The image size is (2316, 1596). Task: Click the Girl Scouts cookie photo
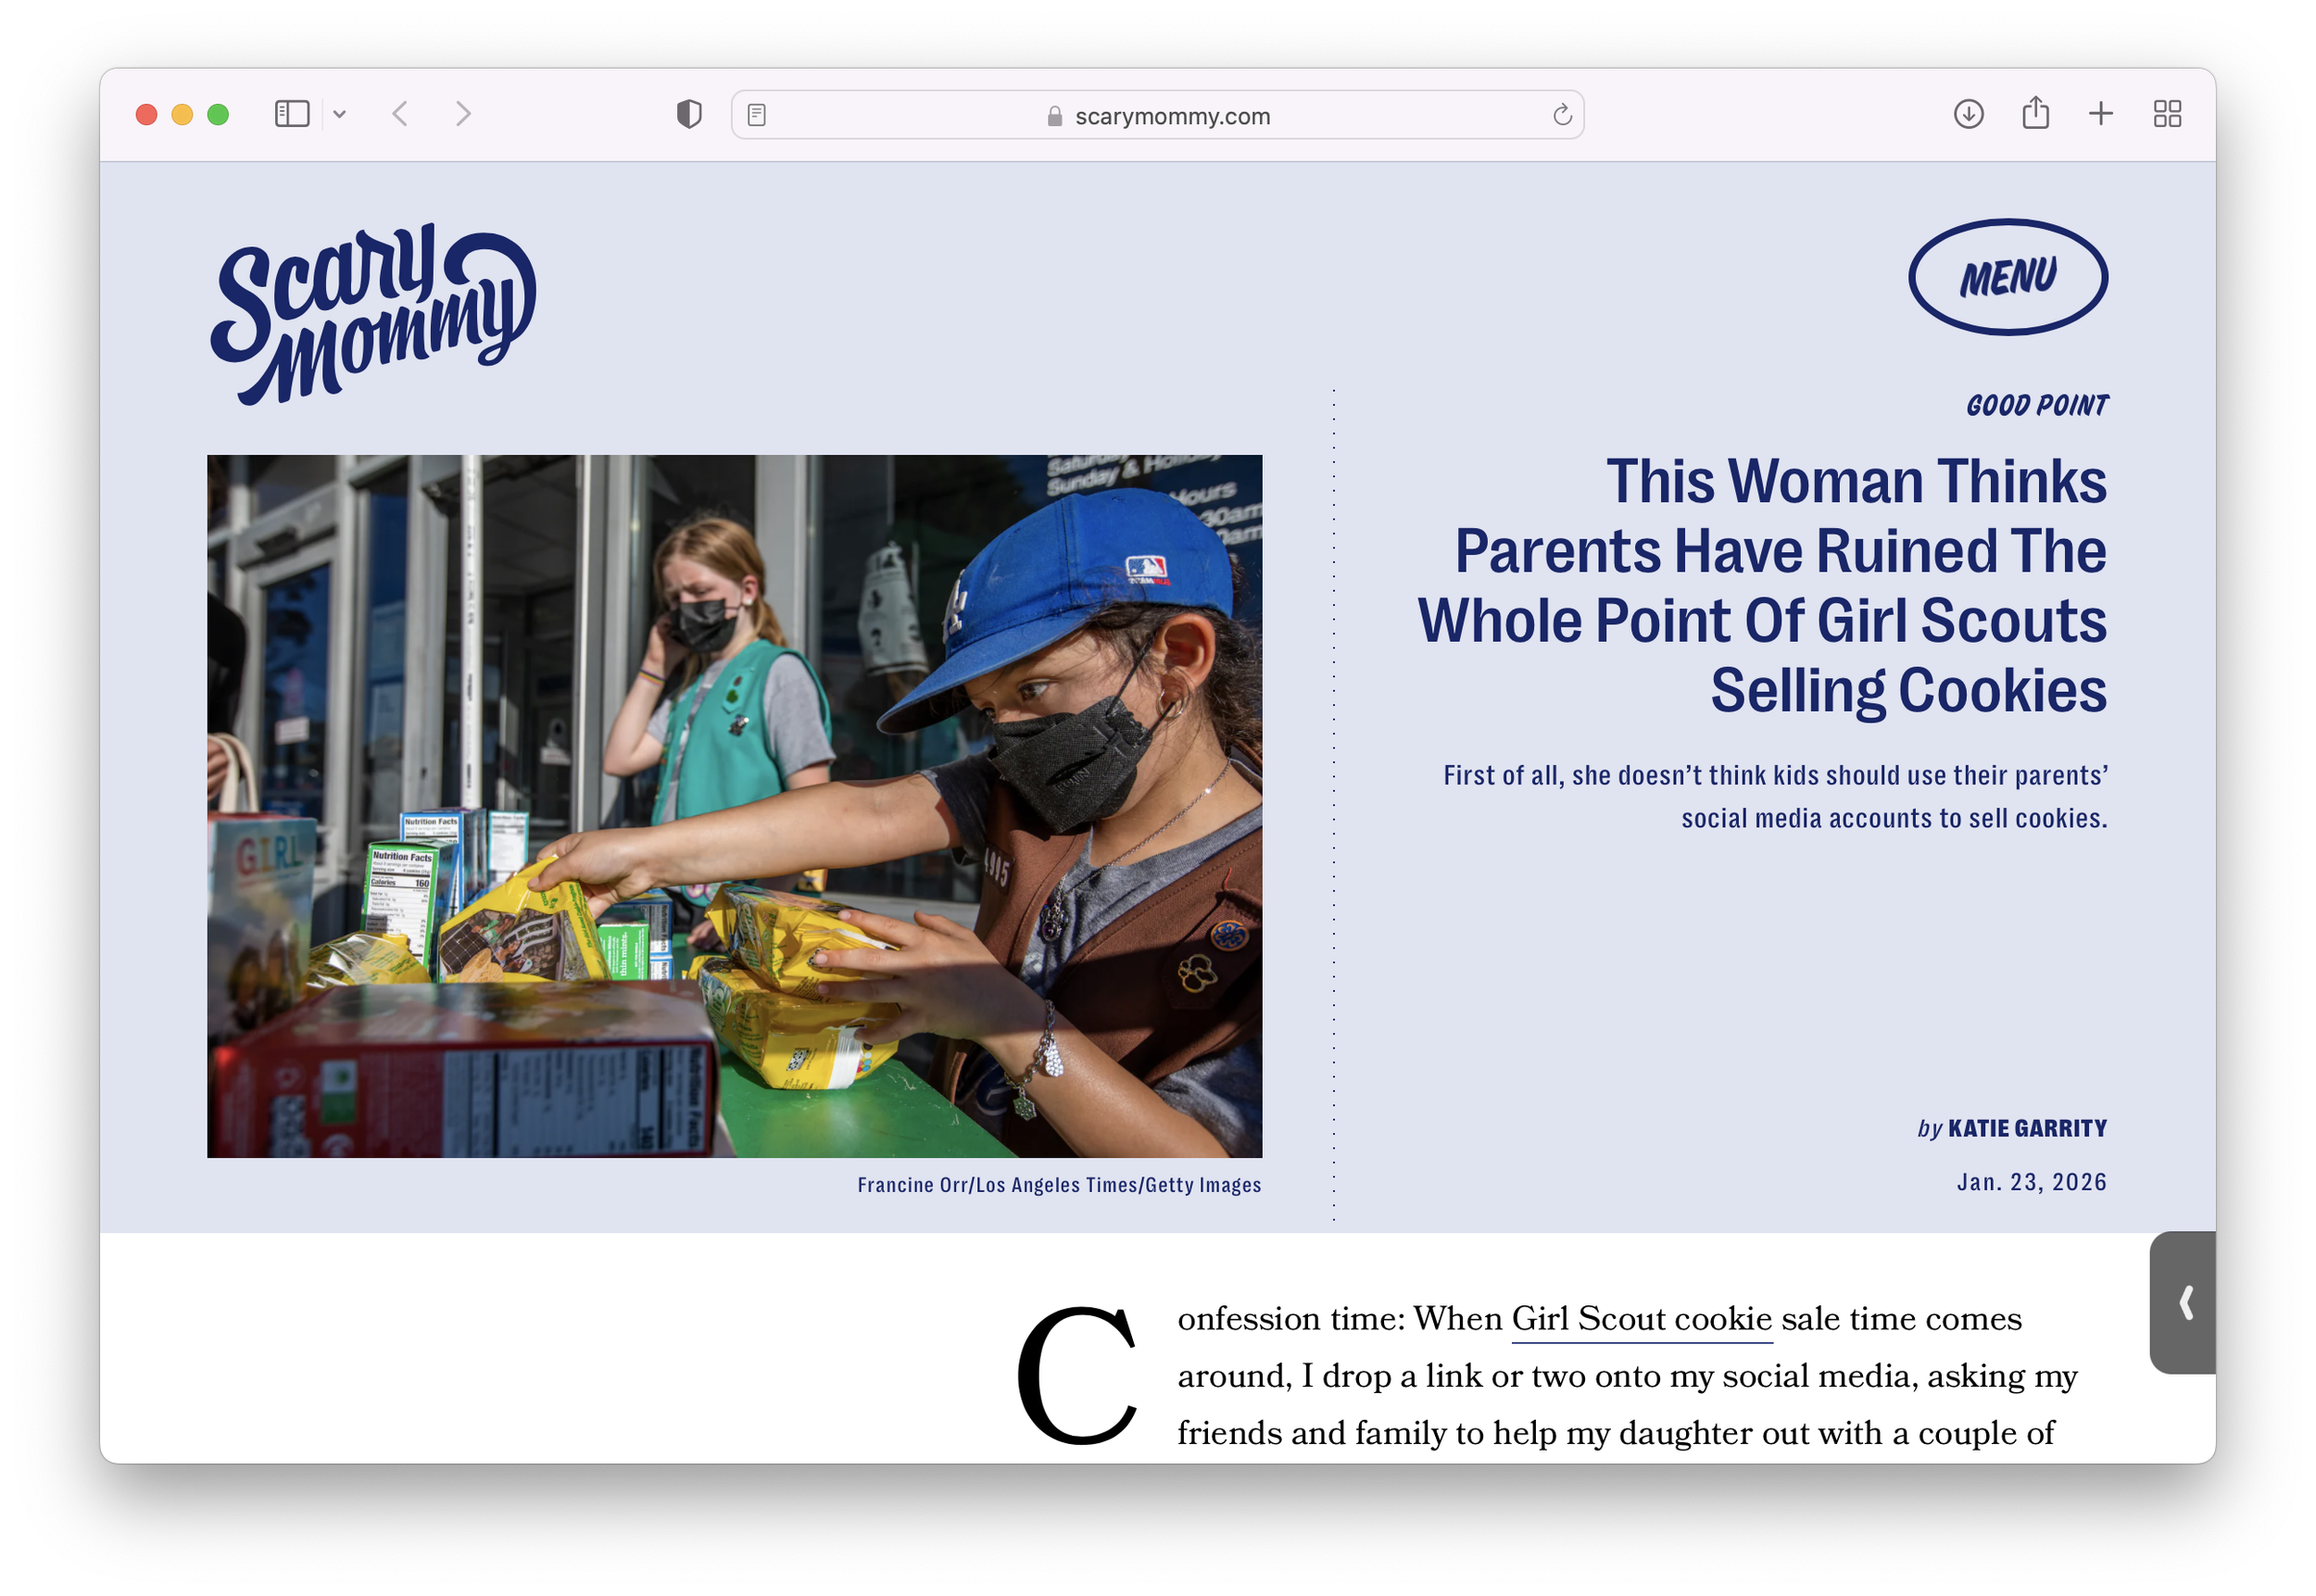pos(734,806)
